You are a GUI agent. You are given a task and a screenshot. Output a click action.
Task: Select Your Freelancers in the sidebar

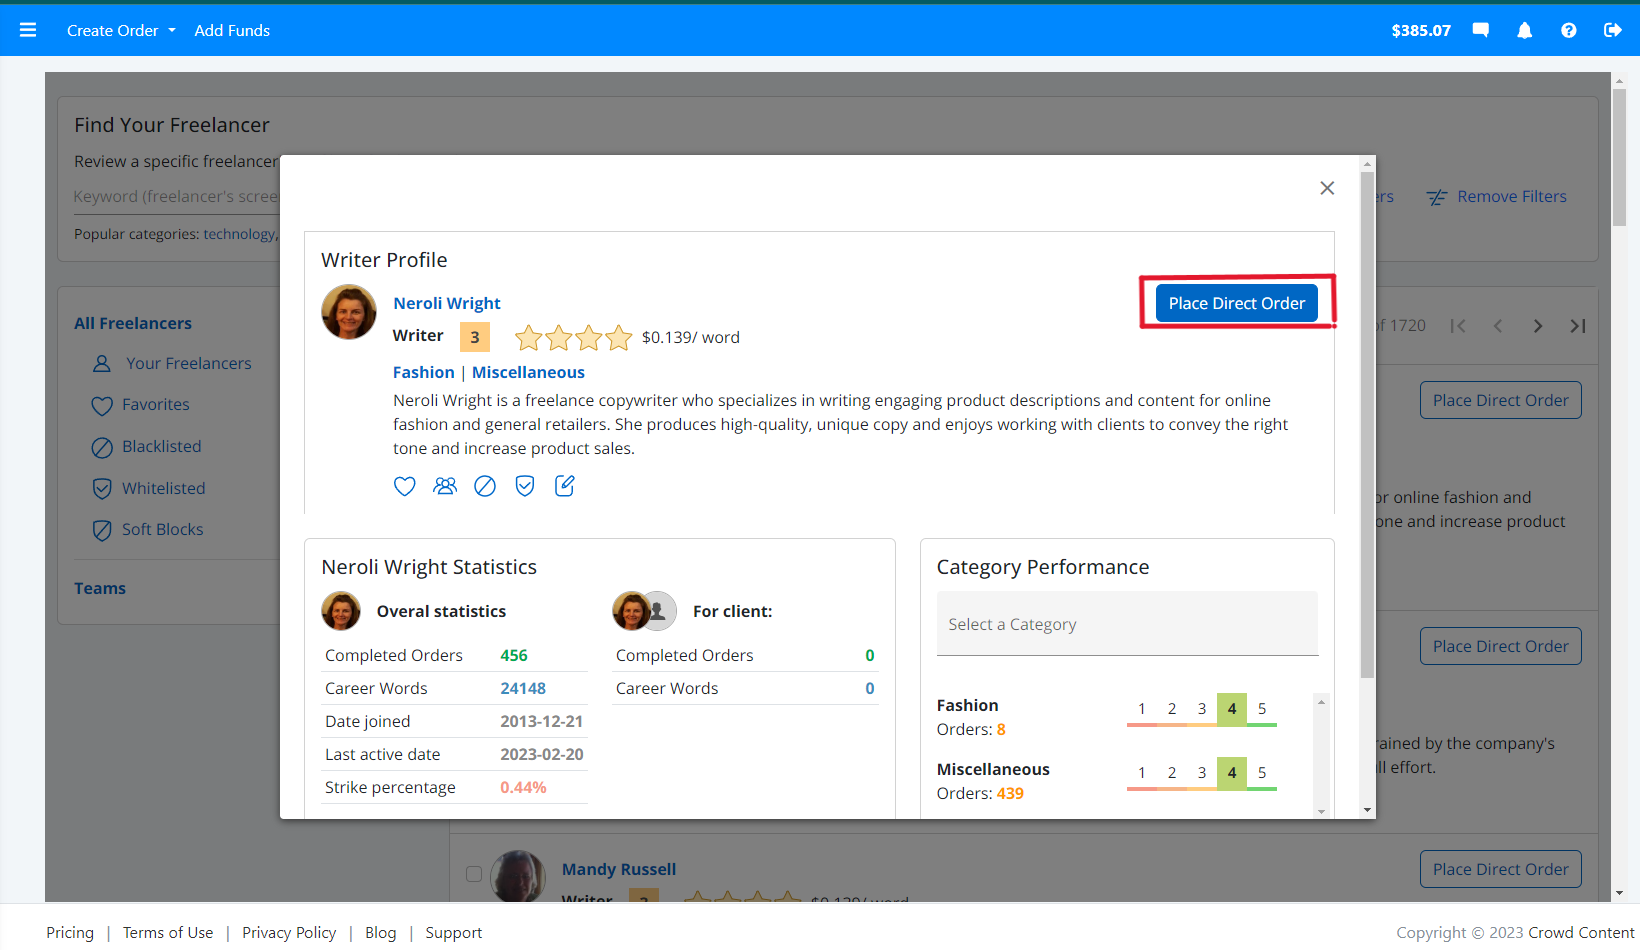coord(188,363)
